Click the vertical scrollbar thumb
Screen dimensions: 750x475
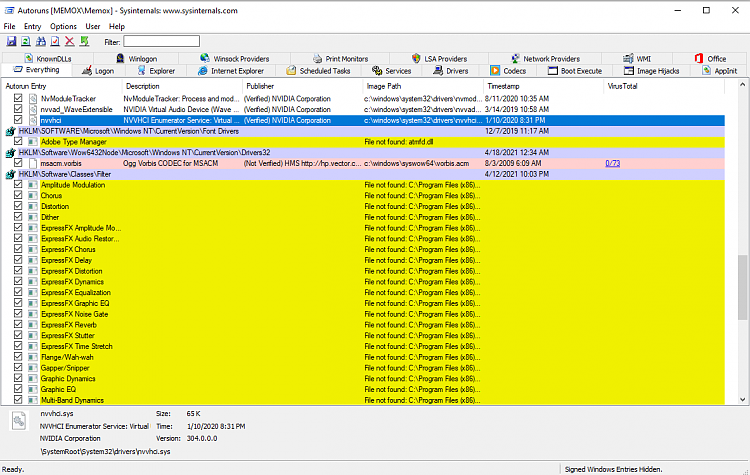[742, 287]
